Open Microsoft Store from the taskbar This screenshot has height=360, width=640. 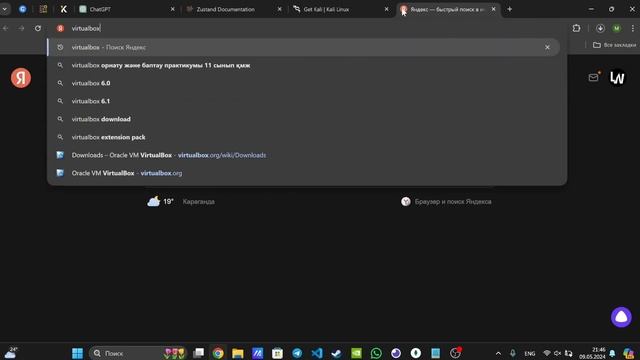[x=278, y=353]
